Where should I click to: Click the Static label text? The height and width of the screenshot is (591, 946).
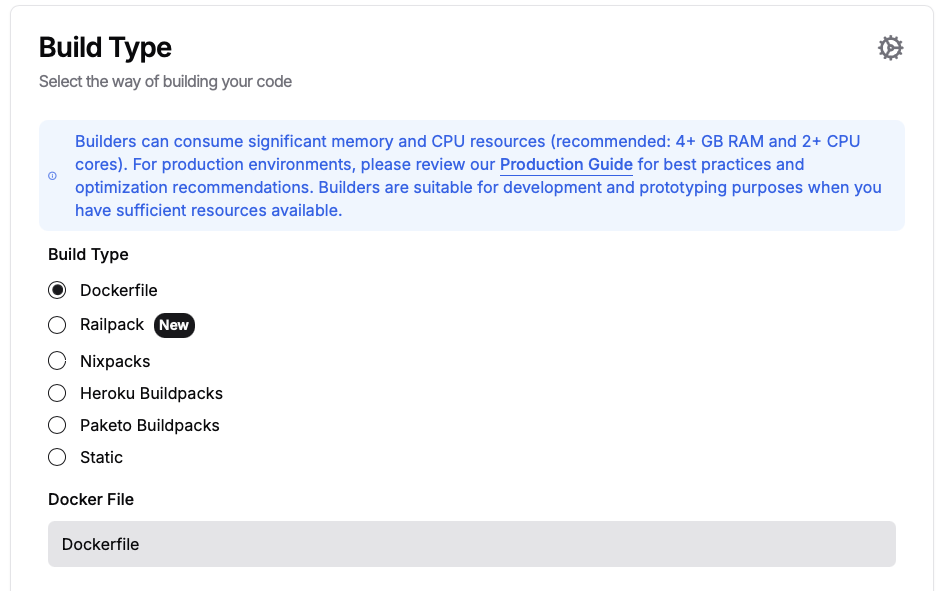101,457
